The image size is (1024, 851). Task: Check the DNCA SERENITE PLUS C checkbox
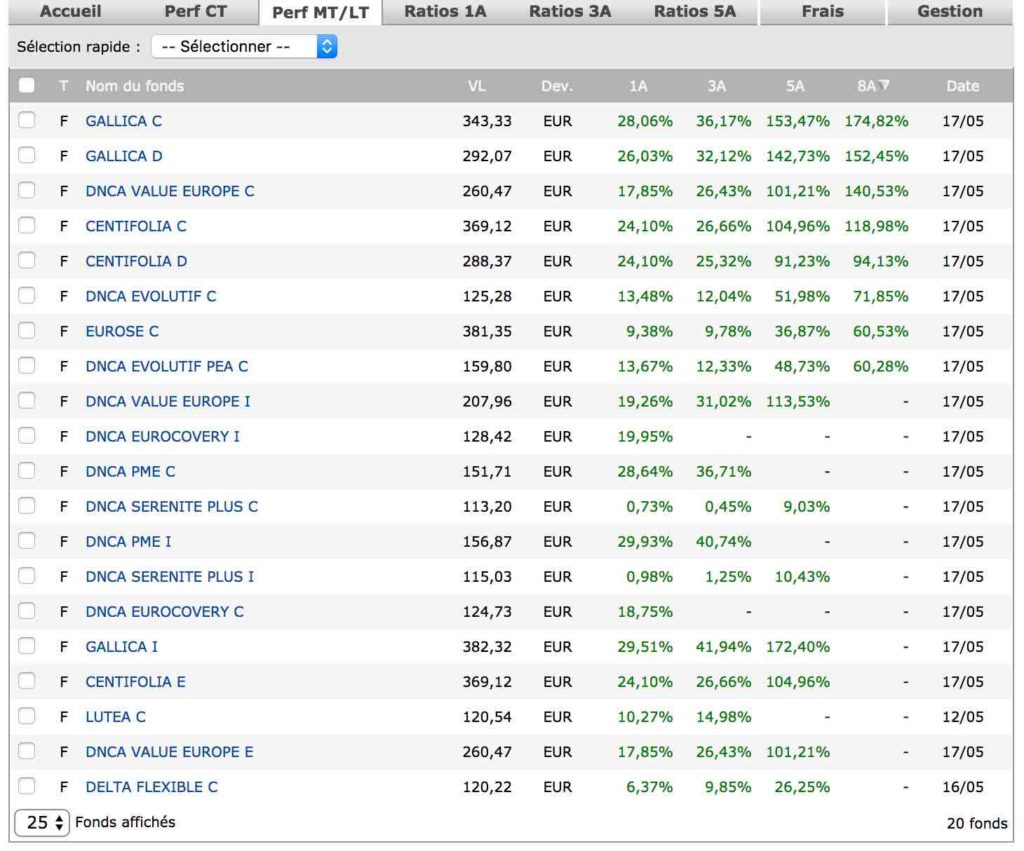pyautogui.click(x=27, y=506)
